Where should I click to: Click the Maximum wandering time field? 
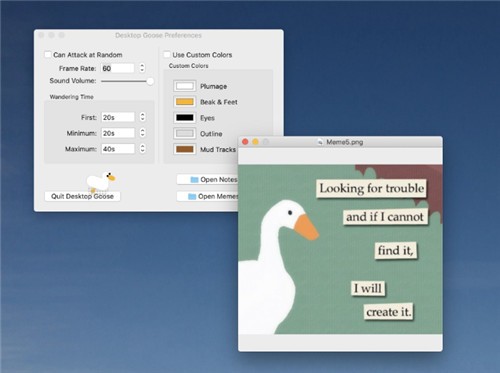[118, 149]
